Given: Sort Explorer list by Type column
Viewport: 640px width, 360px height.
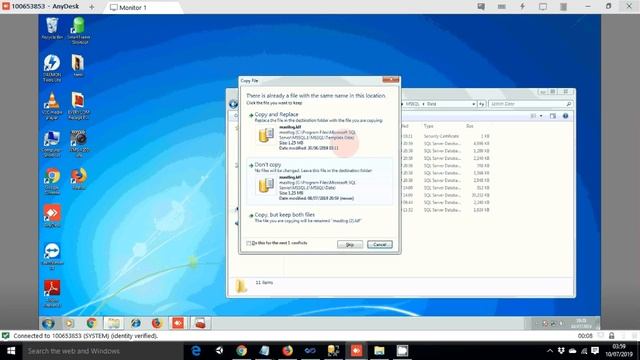Looking at the screenshot, I should (428, 126).
